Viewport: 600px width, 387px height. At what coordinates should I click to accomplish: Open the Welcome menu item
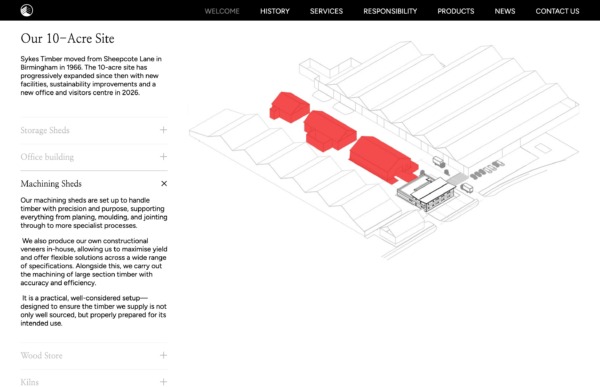pos(222,11)
